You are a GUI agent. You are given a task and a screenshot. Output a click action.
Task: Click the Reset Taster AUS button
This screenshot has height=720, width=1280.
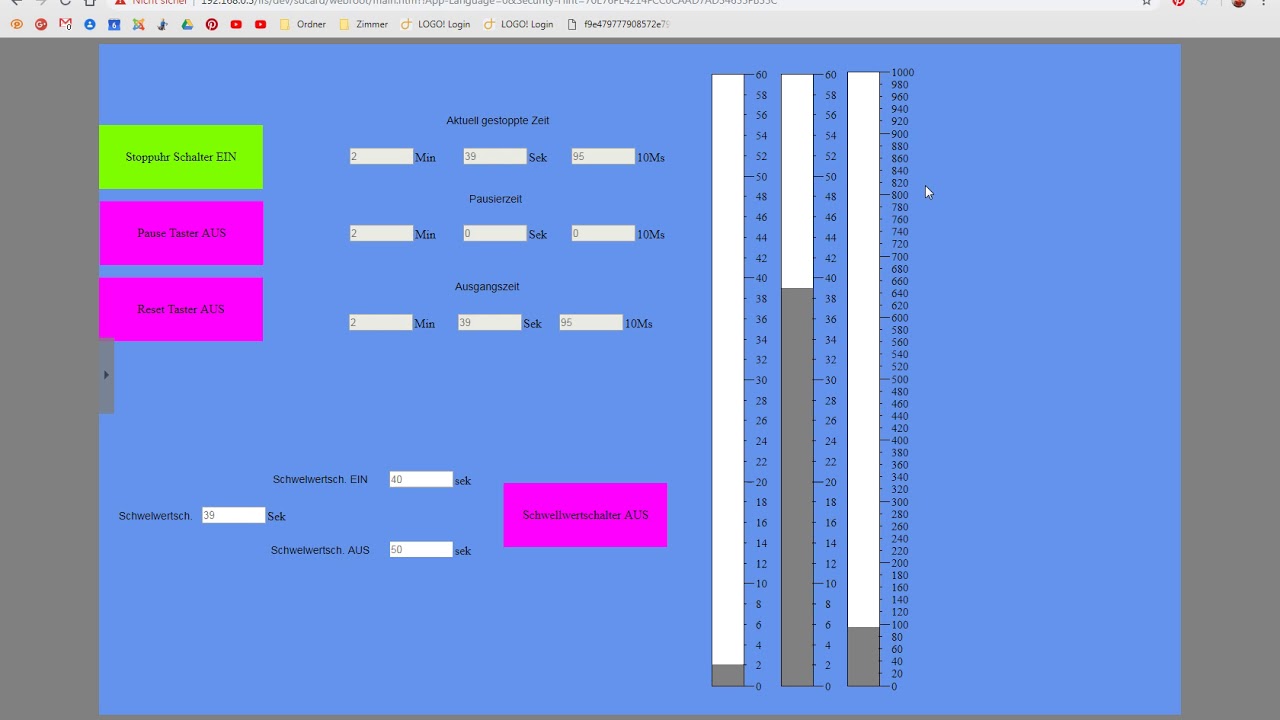(181, 309)
